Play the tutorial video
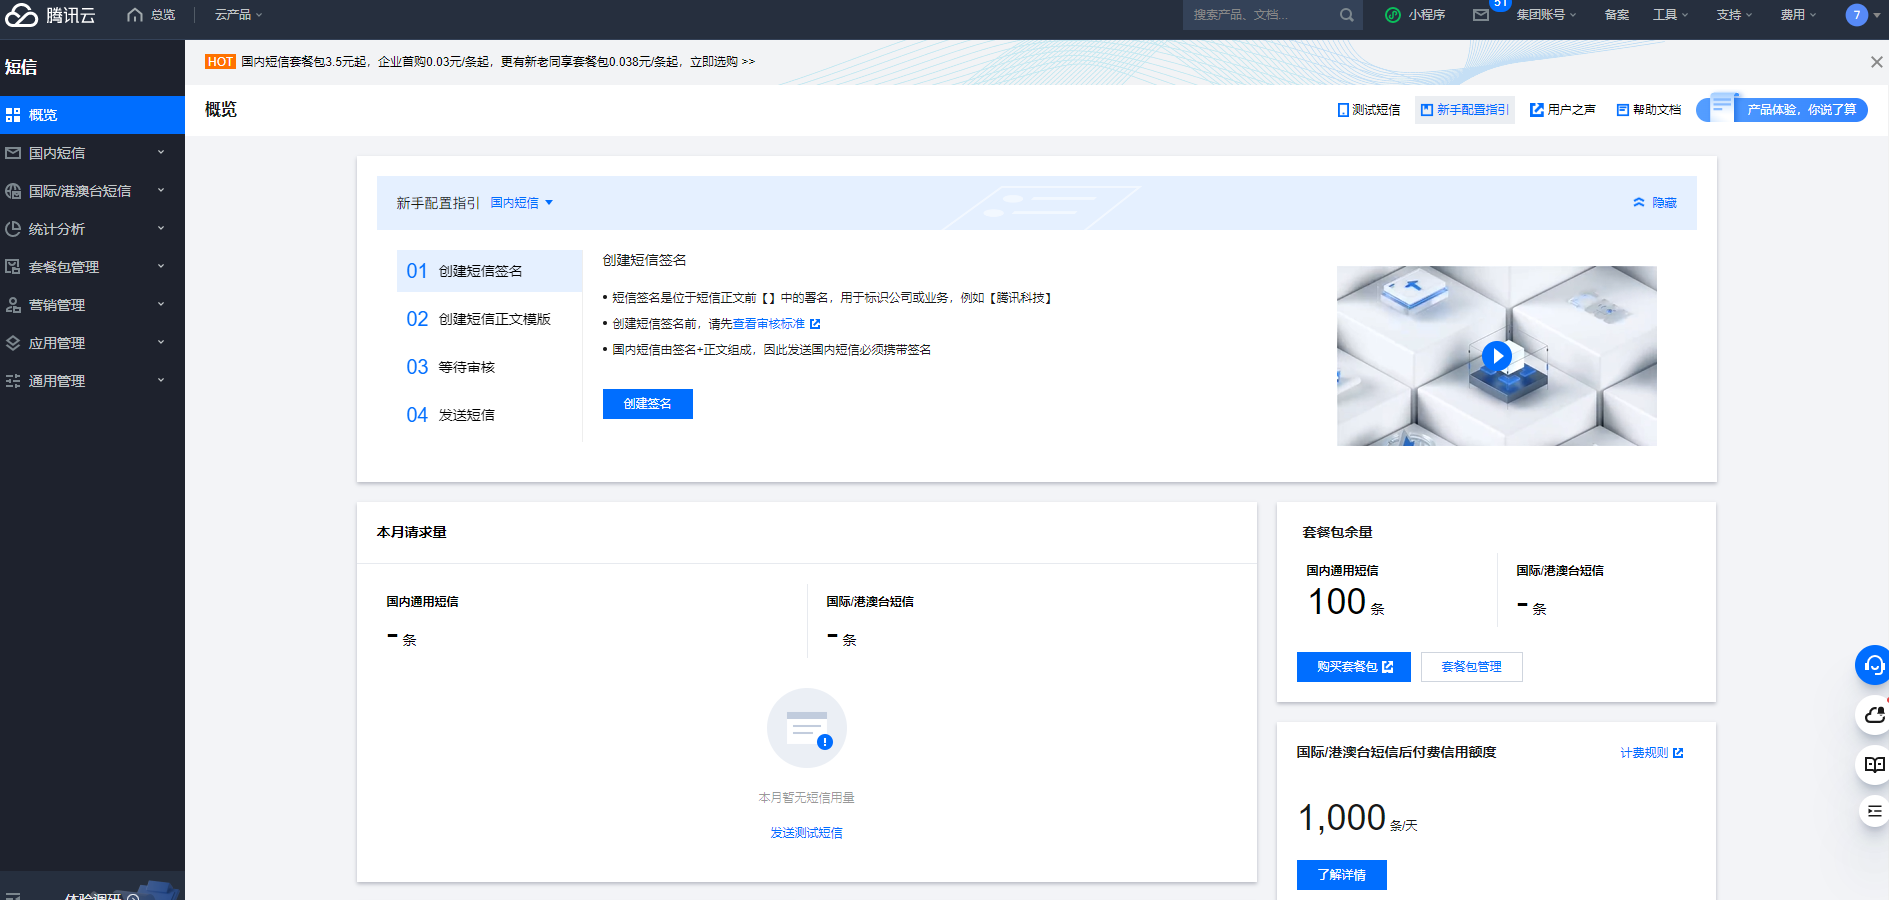This screenshot has height=900, width=1889. 1496,355
